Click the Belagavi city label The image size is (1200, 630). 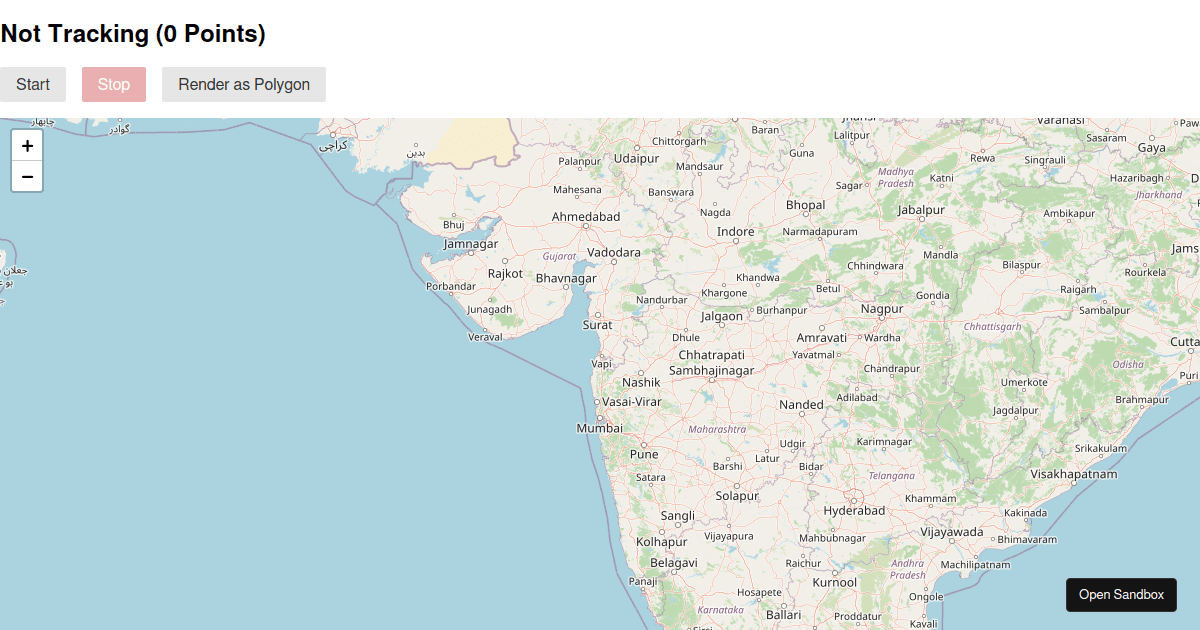tap(674, 563)
